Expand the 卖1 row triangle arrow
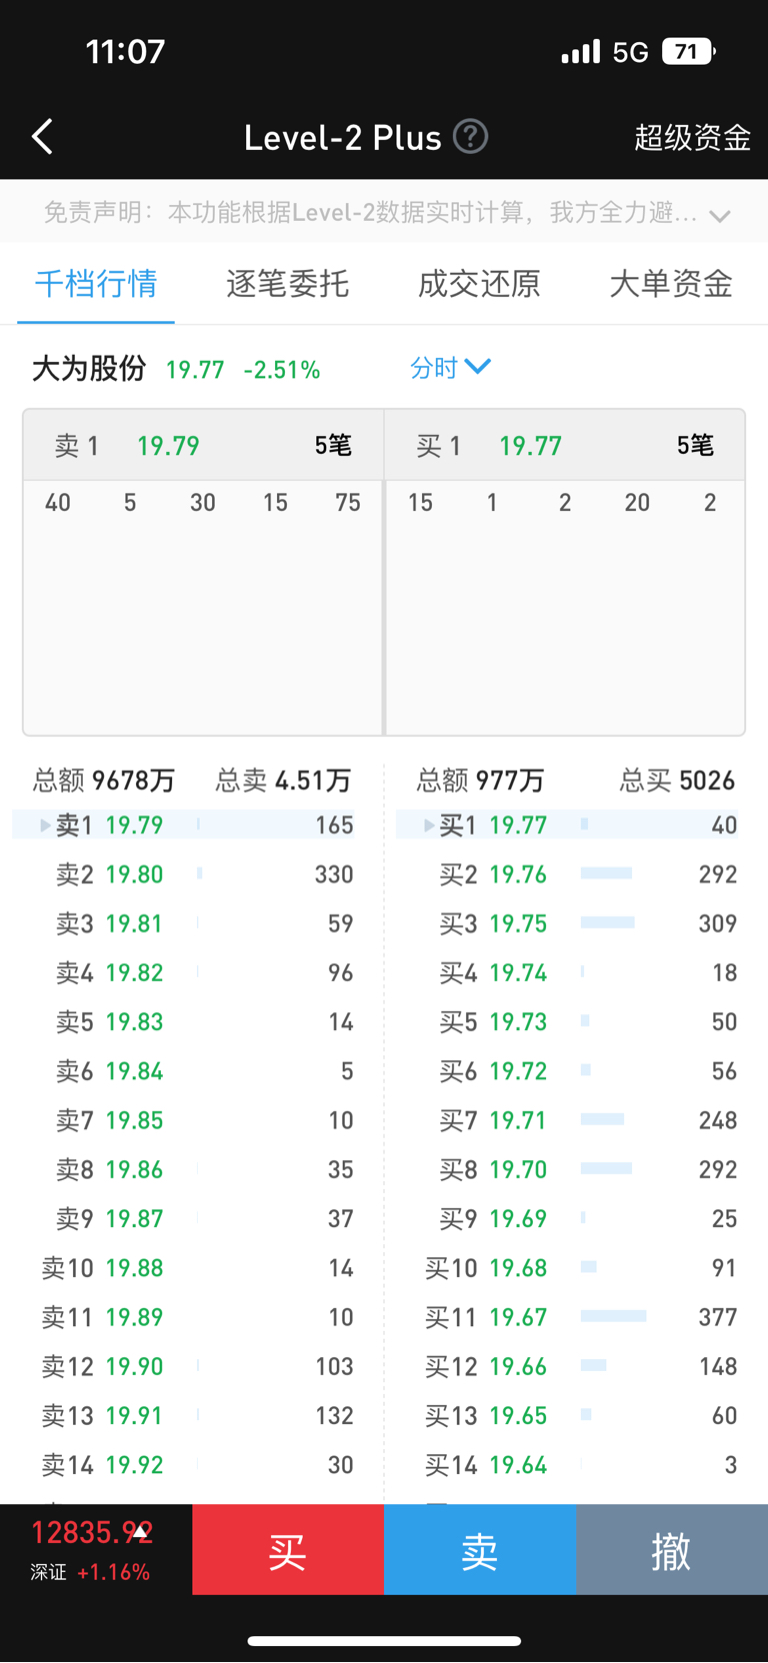The image size is (768, 1663). (45, 825)
